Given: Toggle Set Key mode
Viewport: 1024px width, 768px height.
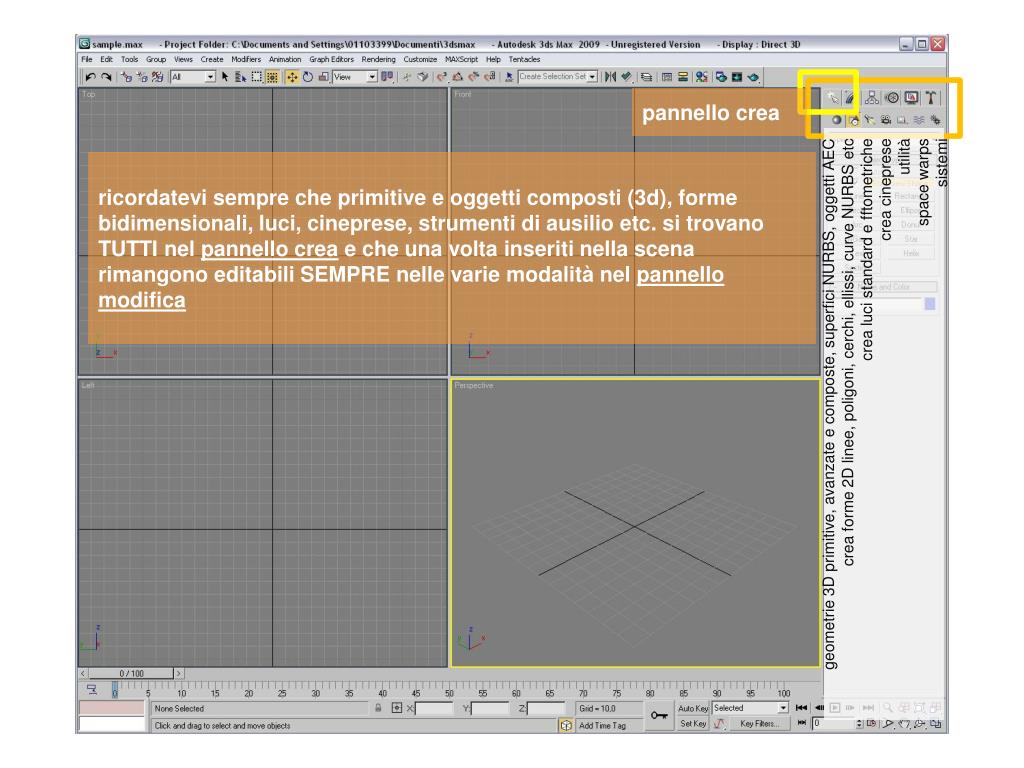Looking at the screenshot, I should [692, 723].
